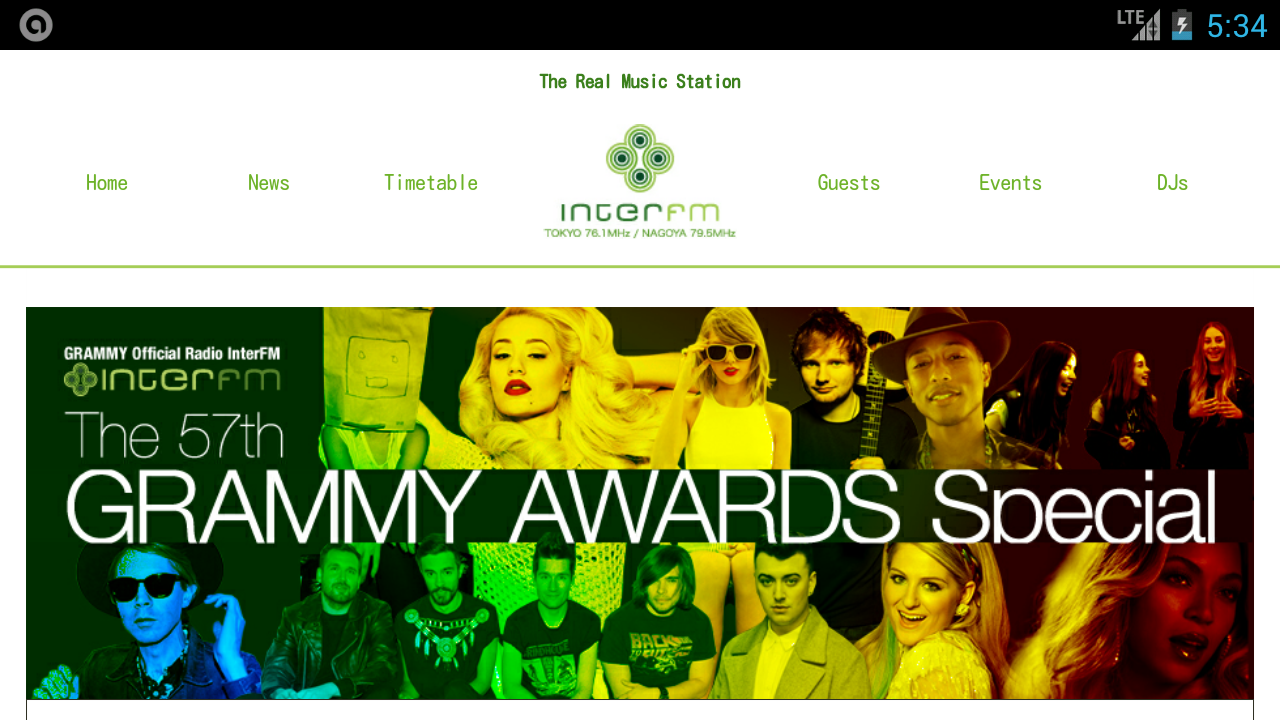
Task: Open the Home page link
Action: click(107, 183)
